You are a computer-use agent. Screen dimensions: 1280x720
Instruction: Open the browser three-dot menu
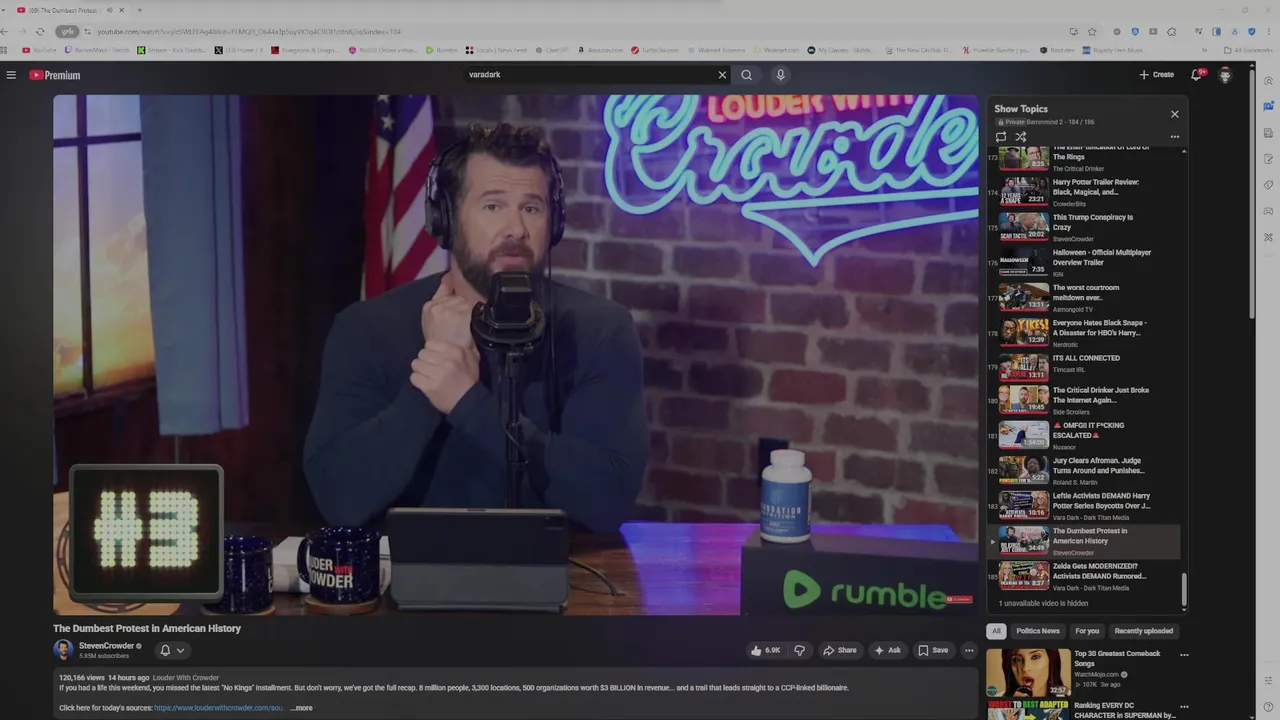click(1270, 32)
